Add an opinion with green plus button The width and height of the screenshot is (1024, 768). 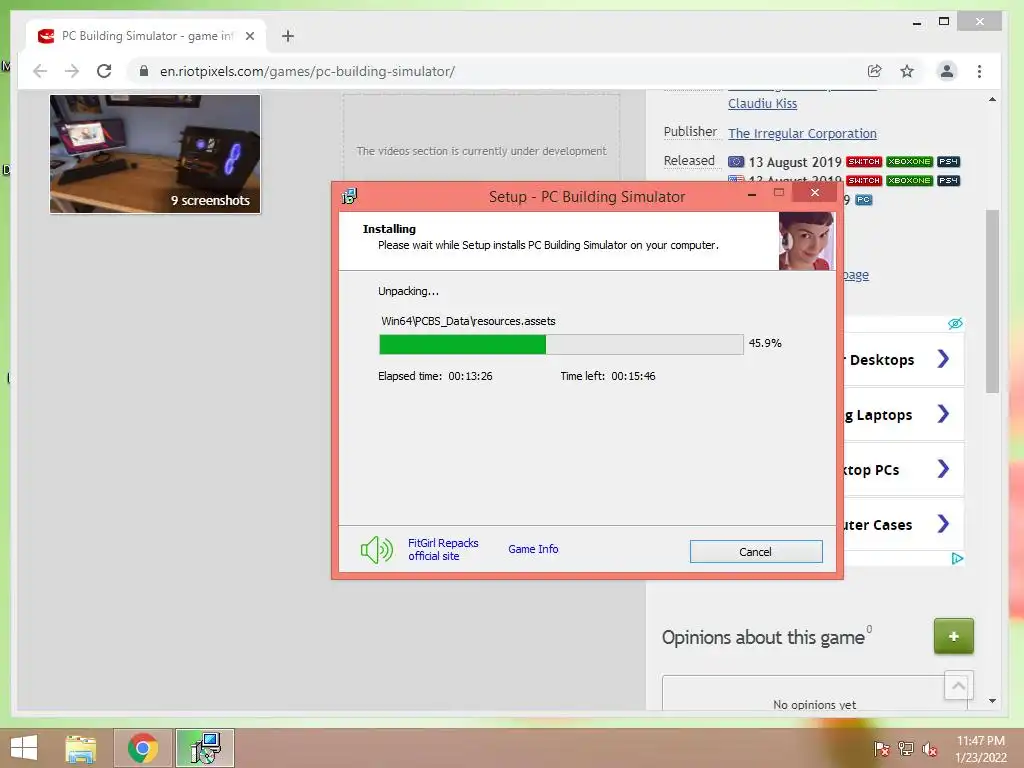pyautogui.click(x=953, y=636)
